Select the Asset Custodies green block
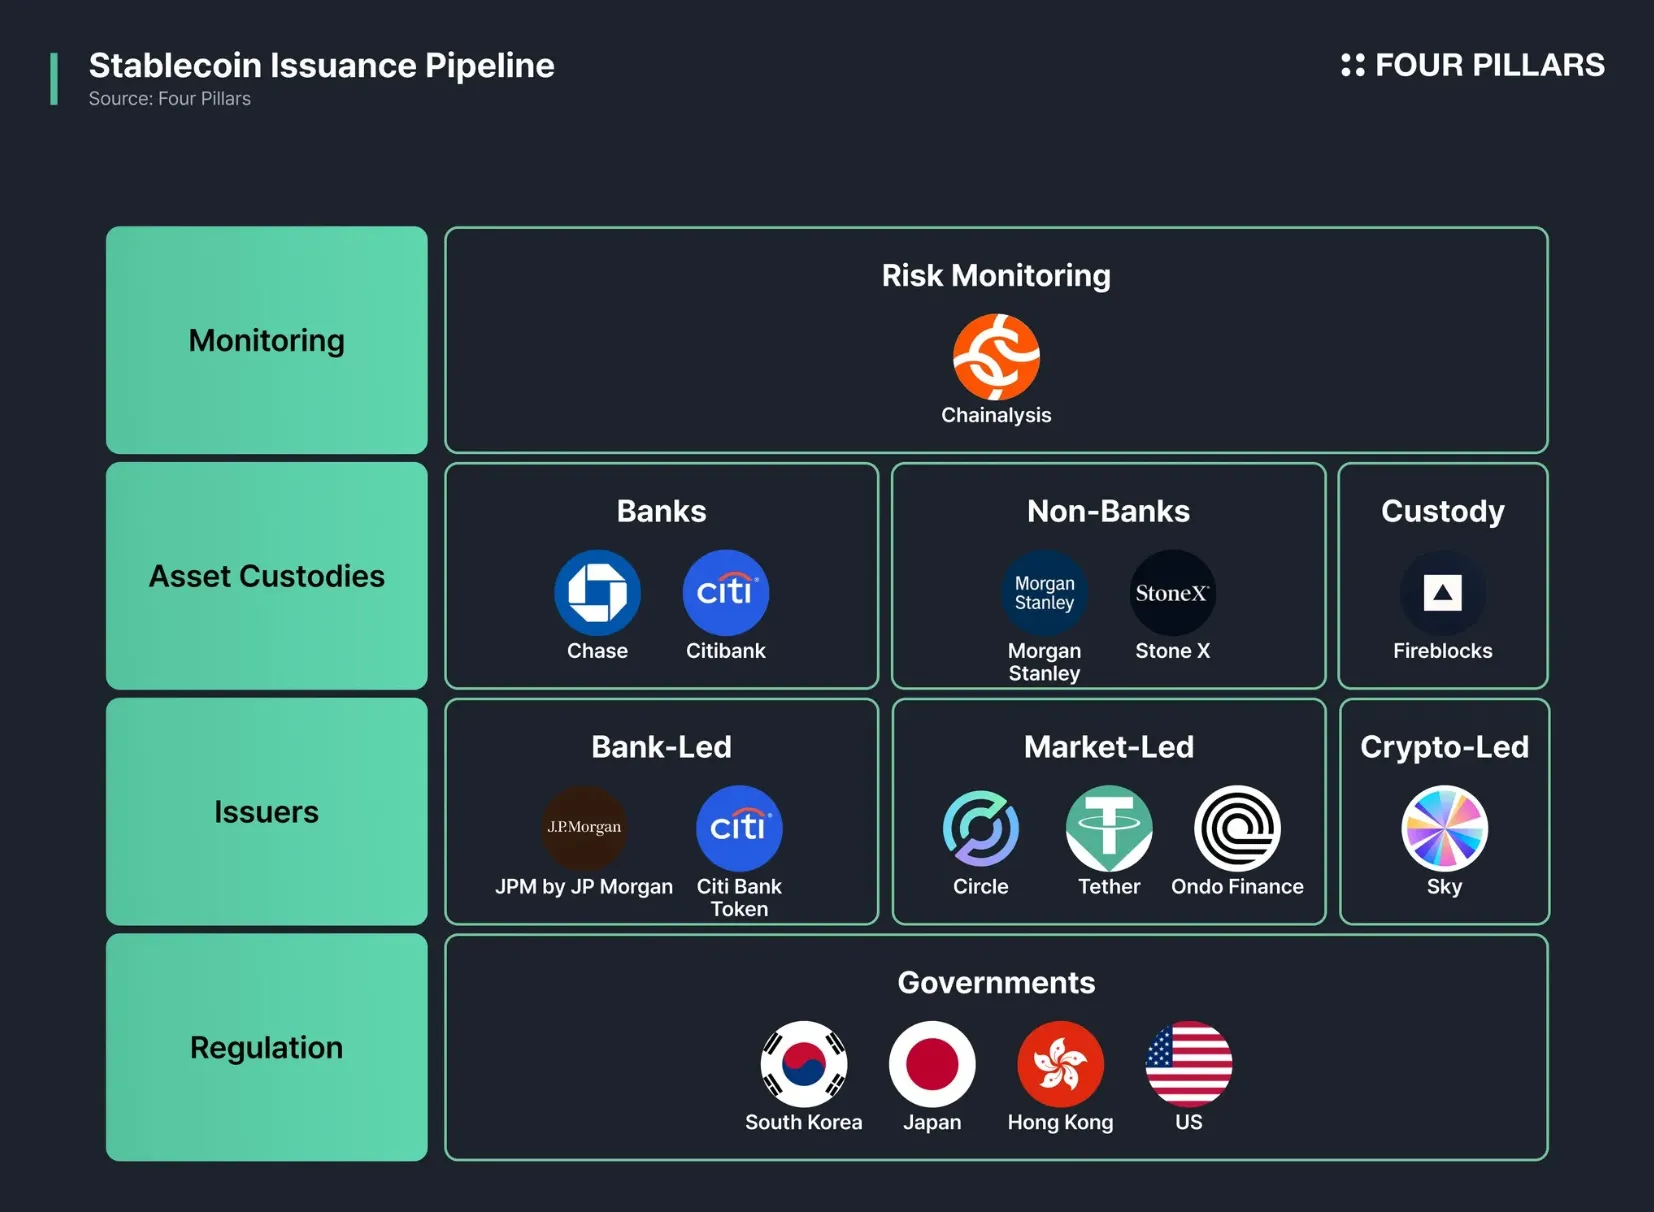 [267, 576]
